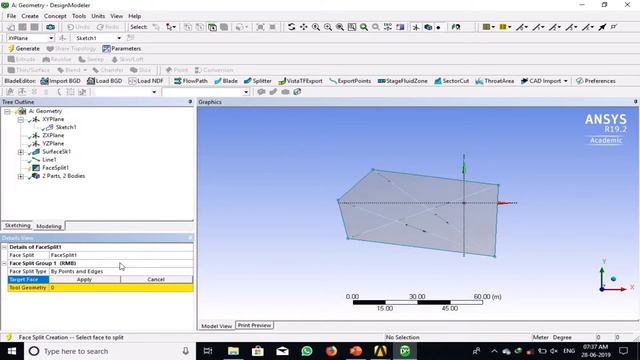640x360 pixels.
Task: Select the FlowPath tool
Action: pos(191,81)
